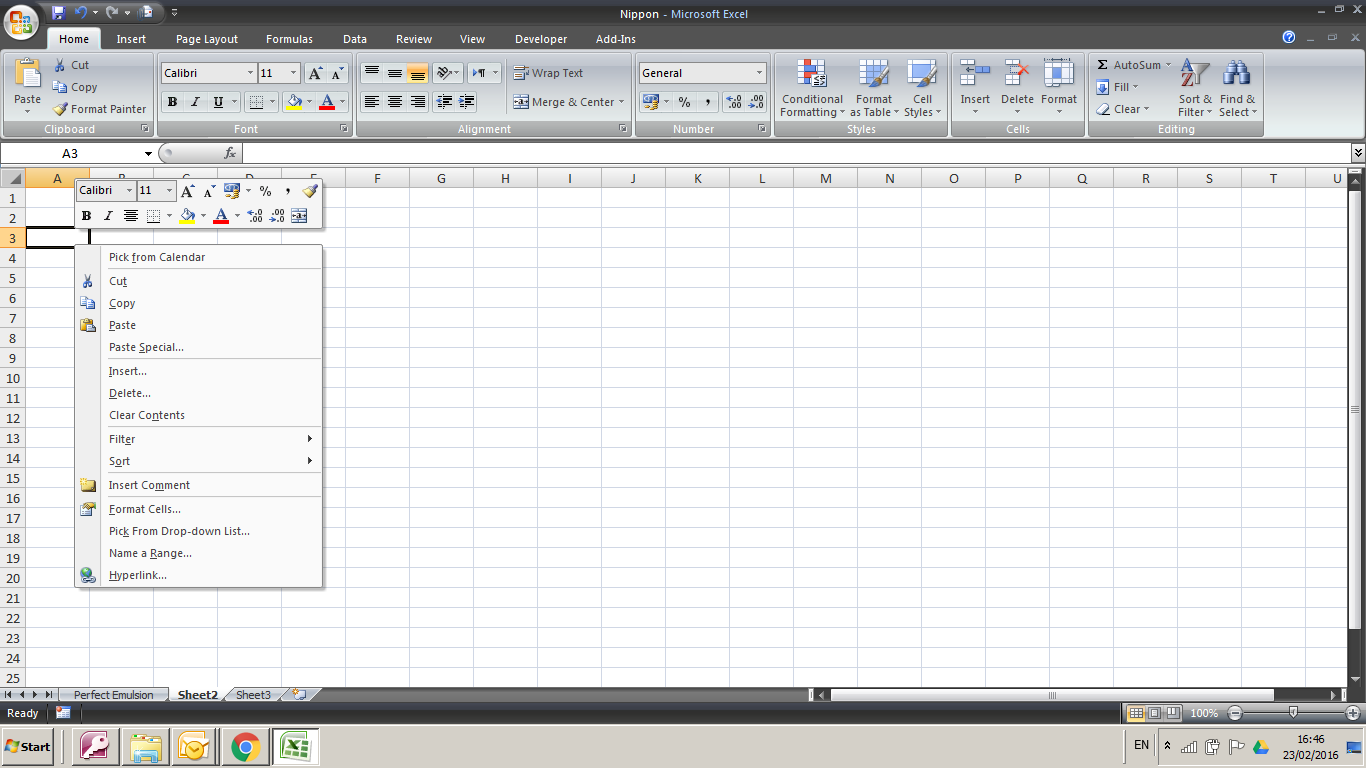Click ribbon Percent Style icon

click(x=684, y=102)
